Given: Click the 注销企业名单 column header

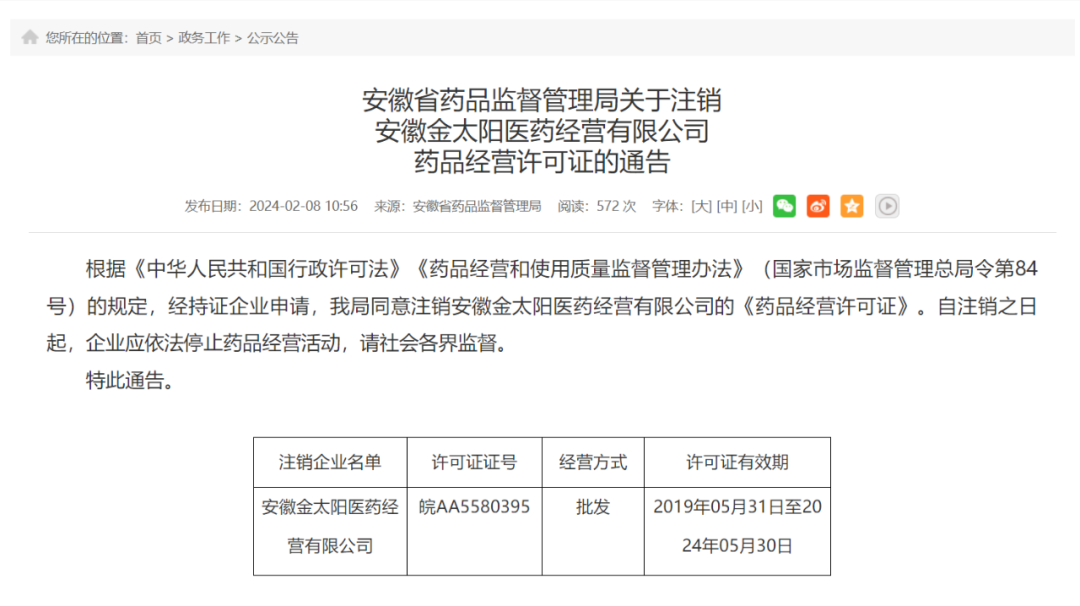Looking at the screenshot, I should coord(330,462).
